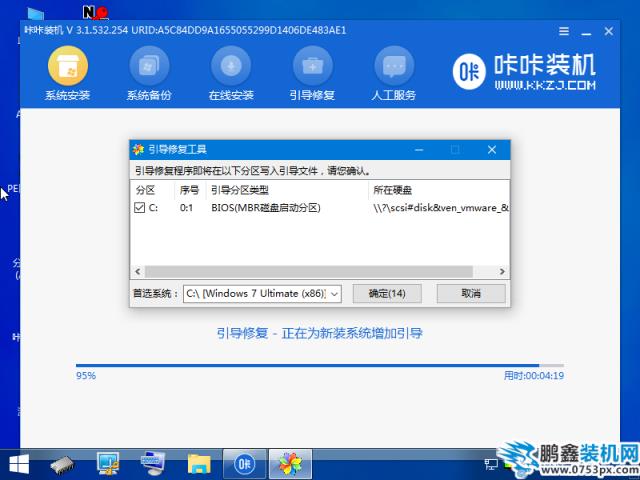The height and width of the screenshot is (480, 640).
Task: Select the BIOS(MBR磁盘启动分区) cell
Action: tap(266, 208)
